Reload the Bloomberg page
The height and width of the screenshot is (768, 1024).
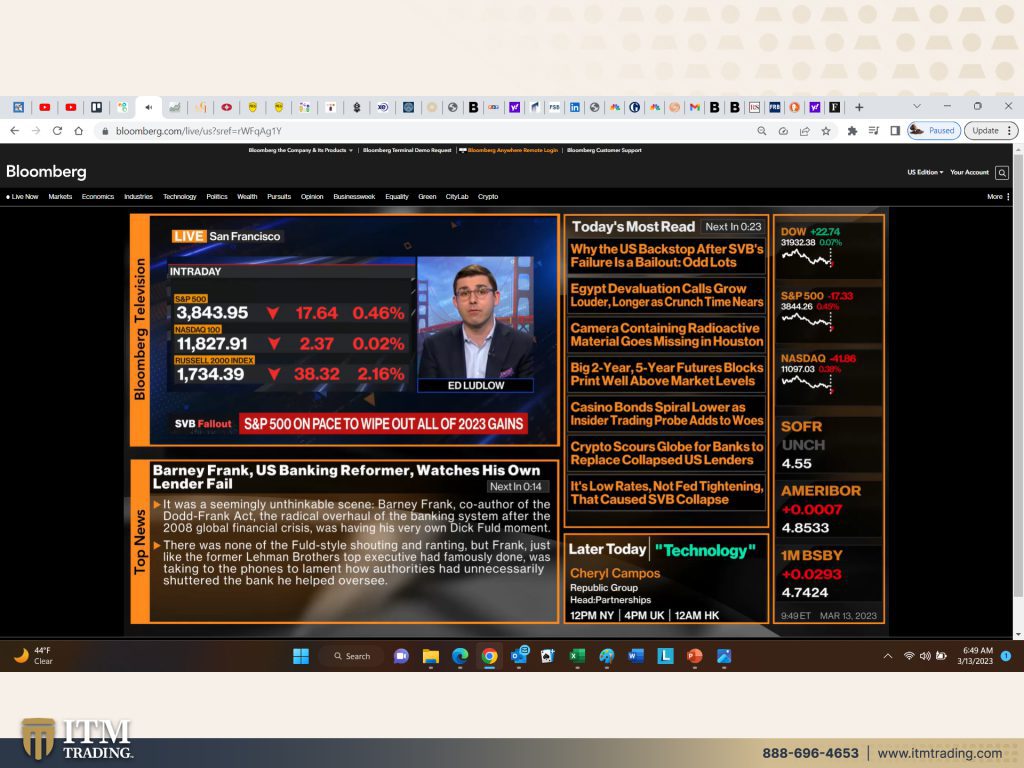[57, 131]
